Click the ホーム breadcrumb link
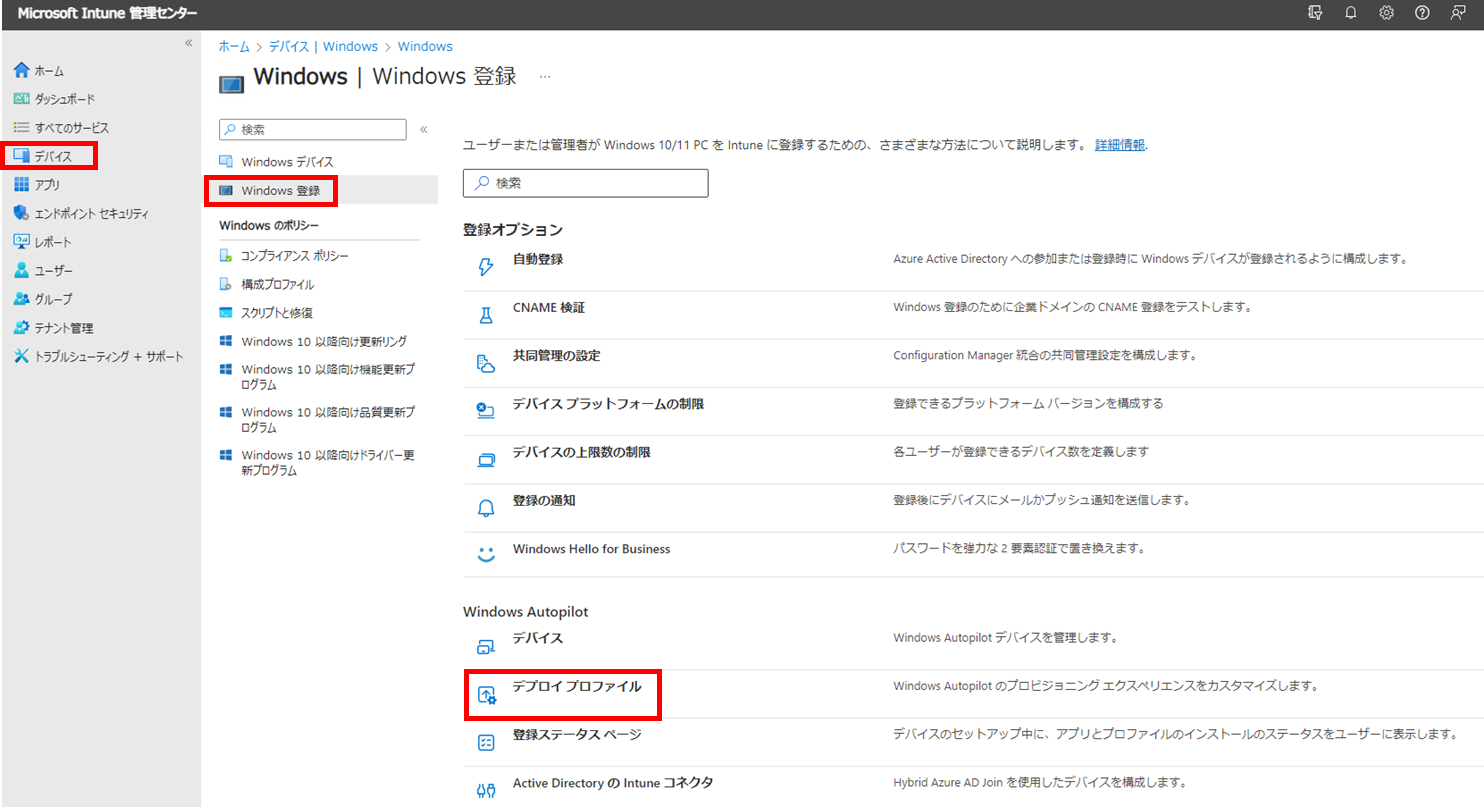Screen dimensions: 1484x807 (234, 46)
